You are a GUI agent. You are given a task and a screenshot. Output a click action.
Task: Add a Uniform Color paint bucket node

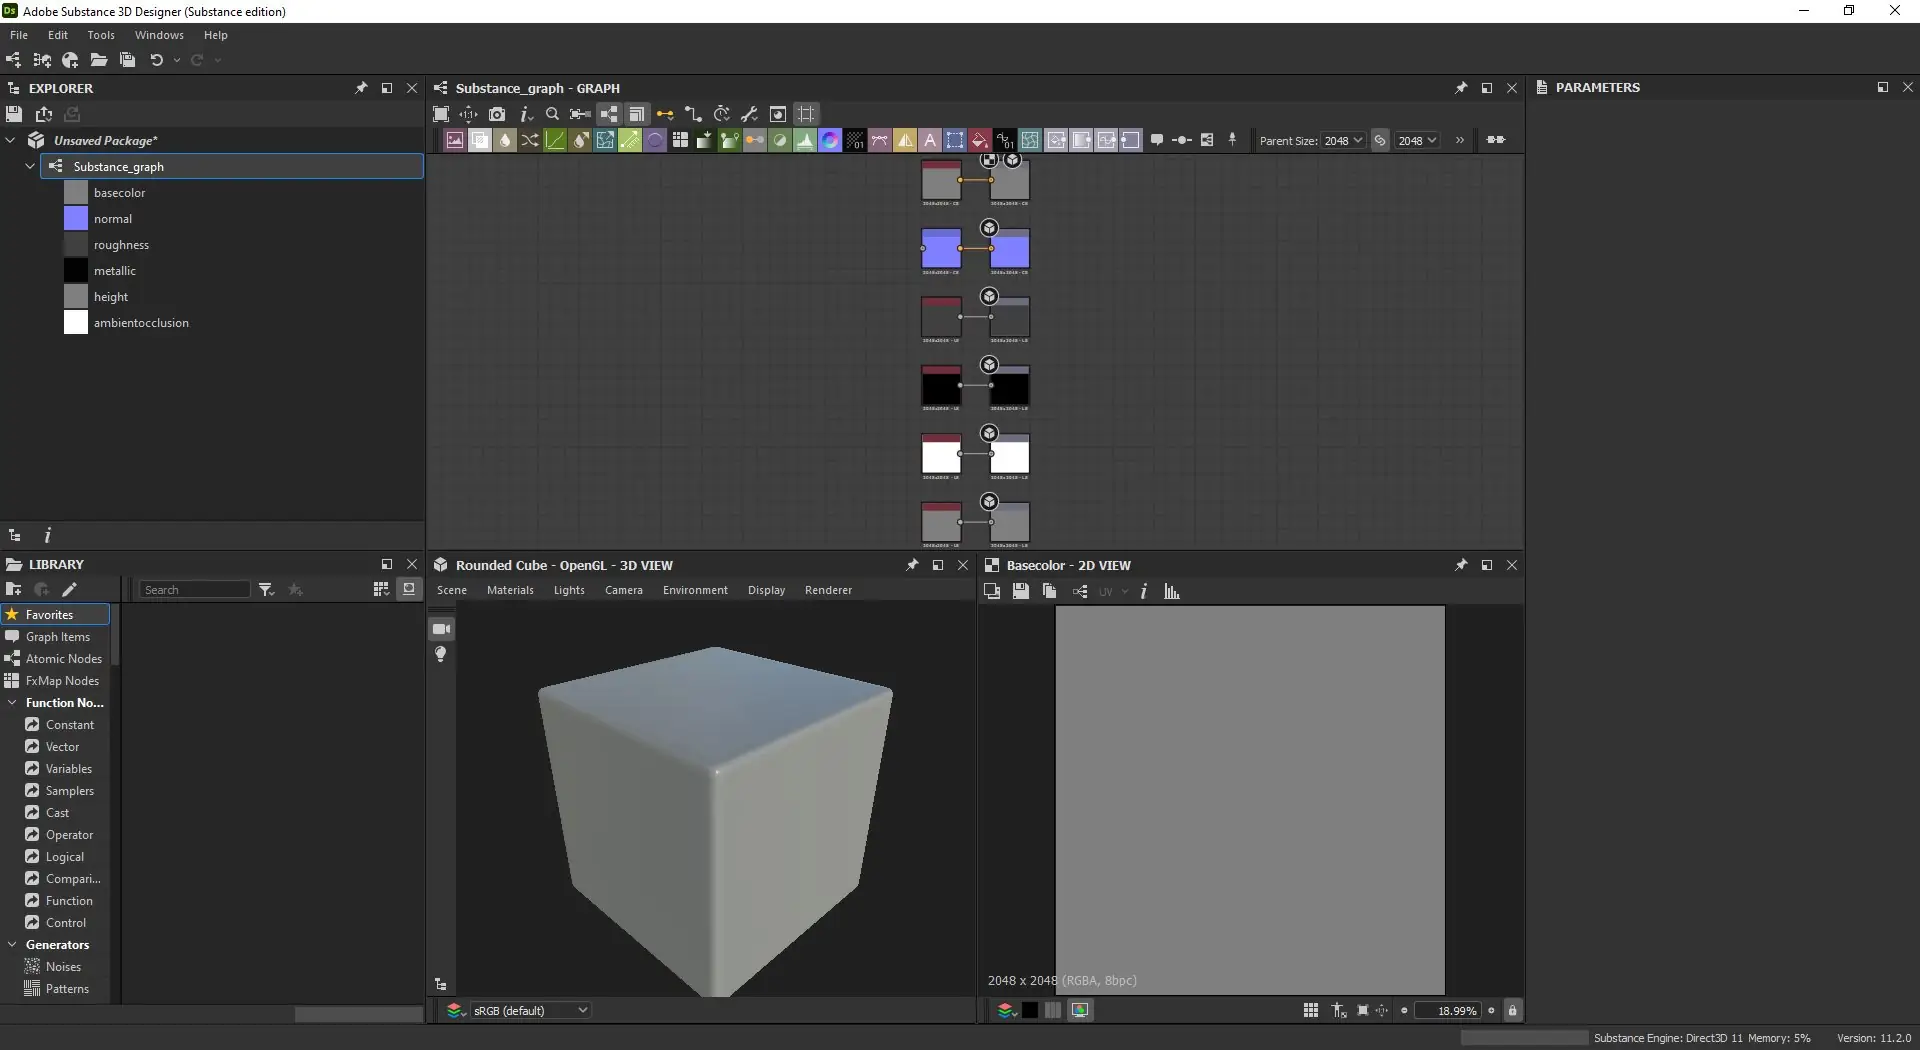(980, 140)
